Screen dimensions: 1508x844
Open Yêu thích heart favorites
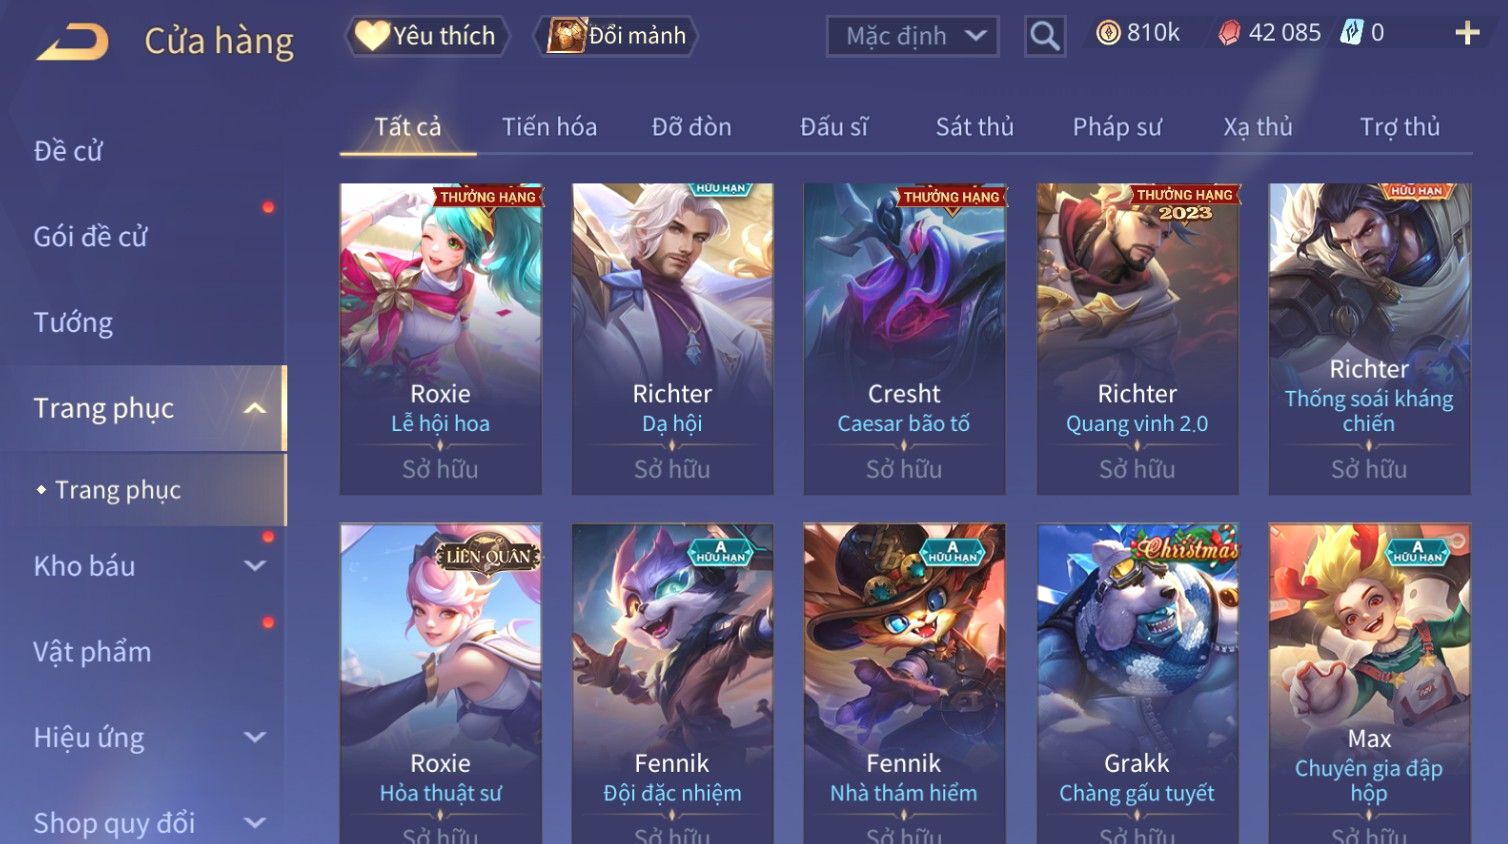(x=428, y=36)
